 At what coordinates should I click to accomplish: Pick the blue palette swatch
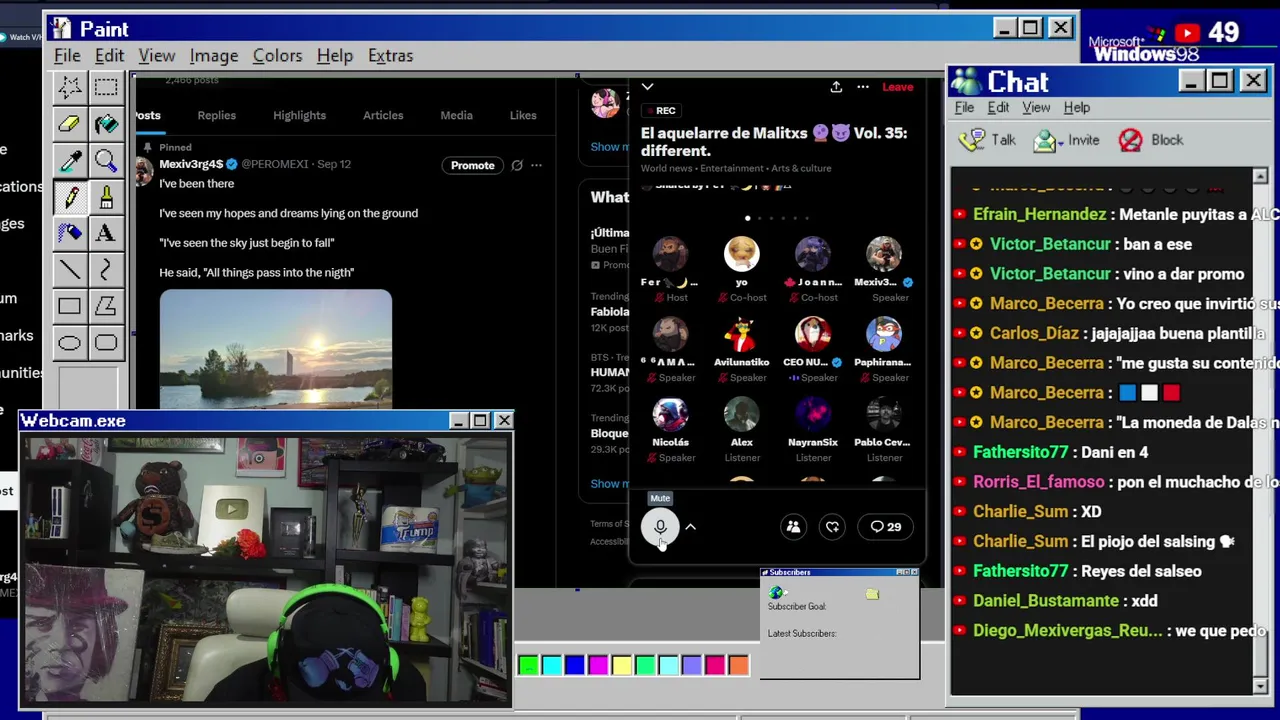coord(575,665)
